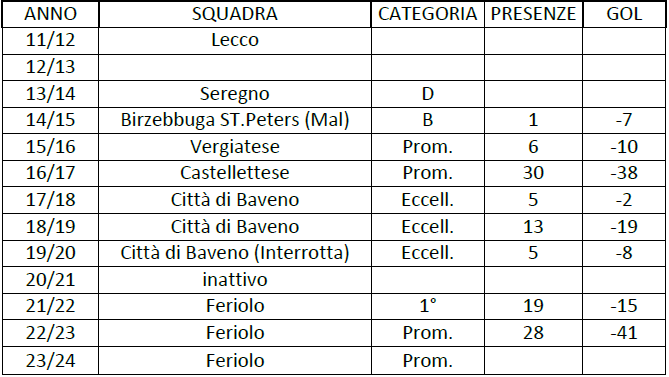669x377 pixels.
Task: Select the SQUADRA header cell
Action: [235, 14]
